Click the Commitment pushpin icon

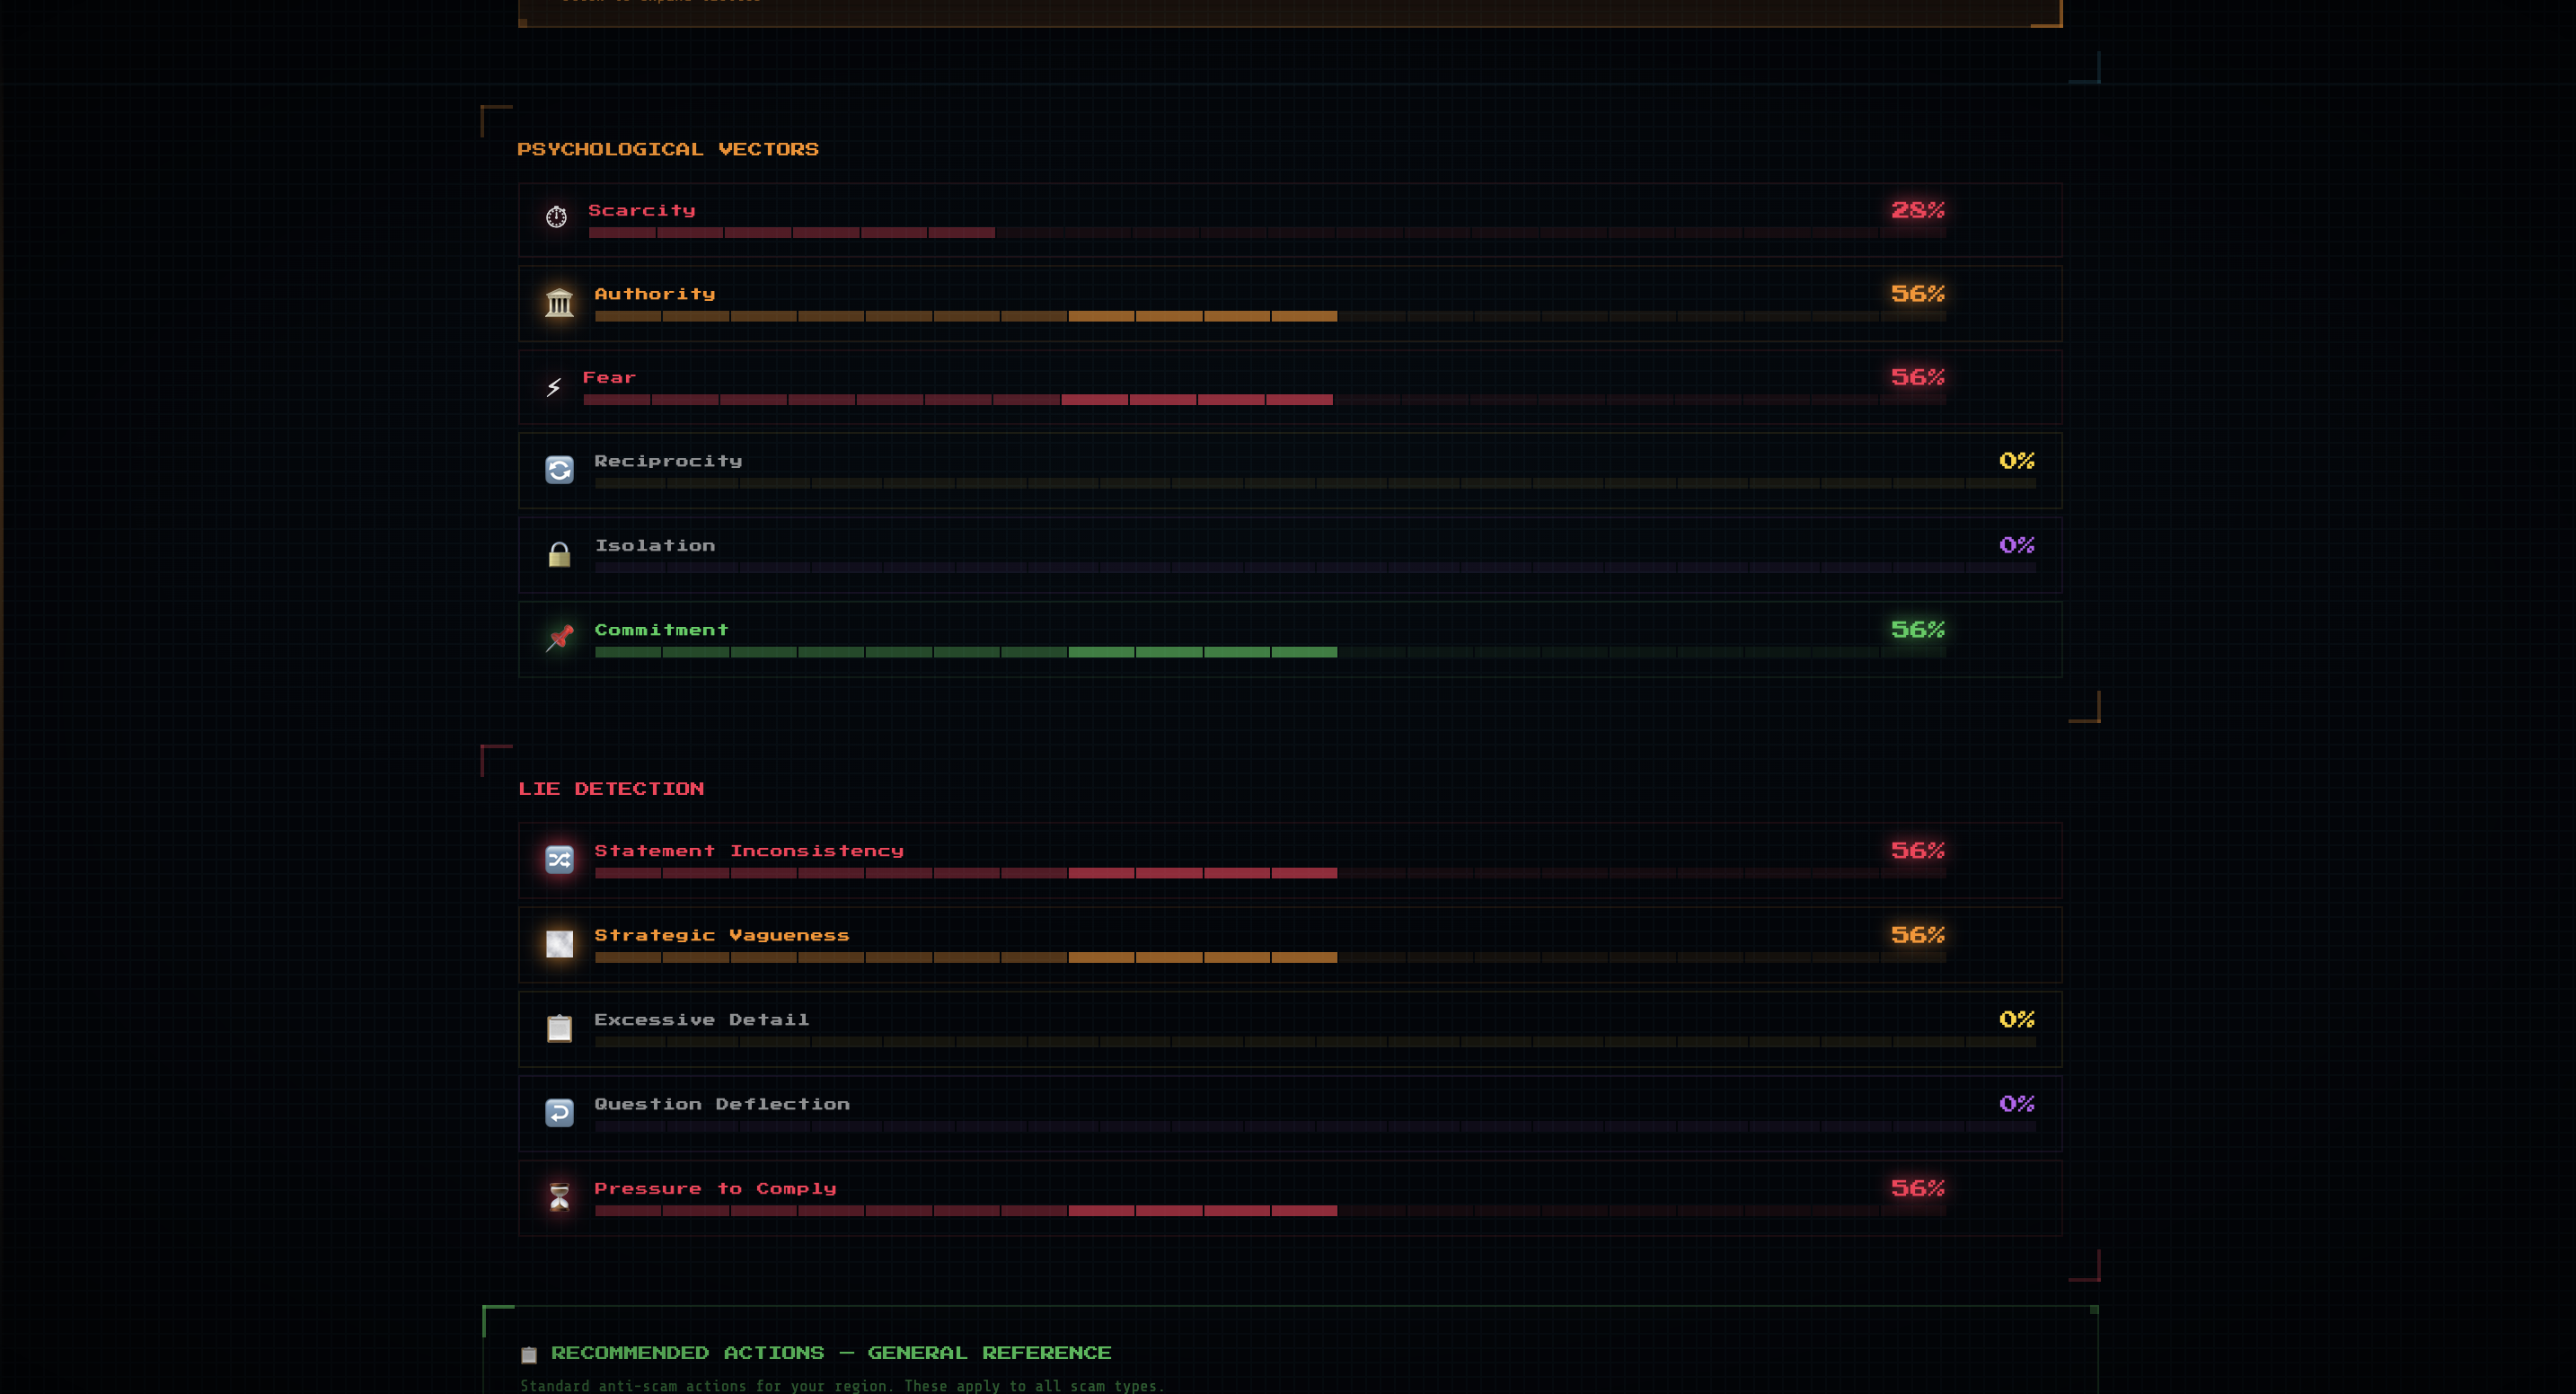tap(559, 638)
